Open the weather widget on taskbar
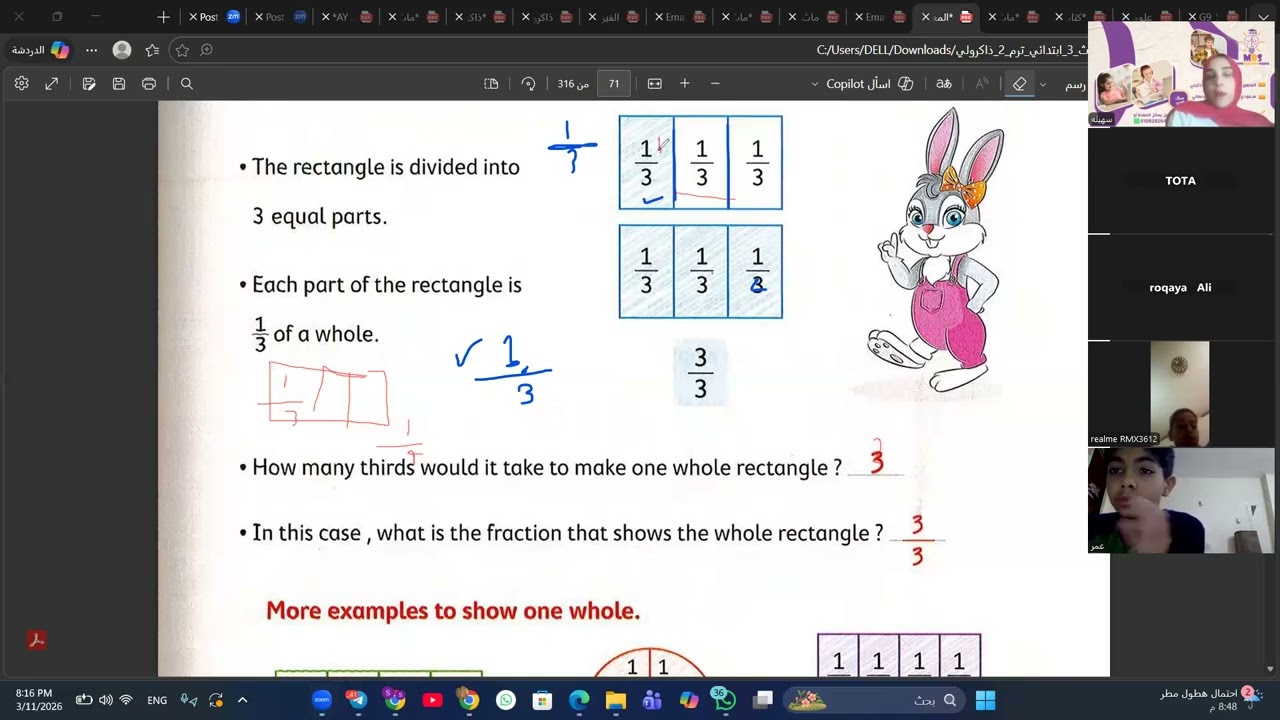This screenshot has width=1280, height=720. click(1212, 700)
